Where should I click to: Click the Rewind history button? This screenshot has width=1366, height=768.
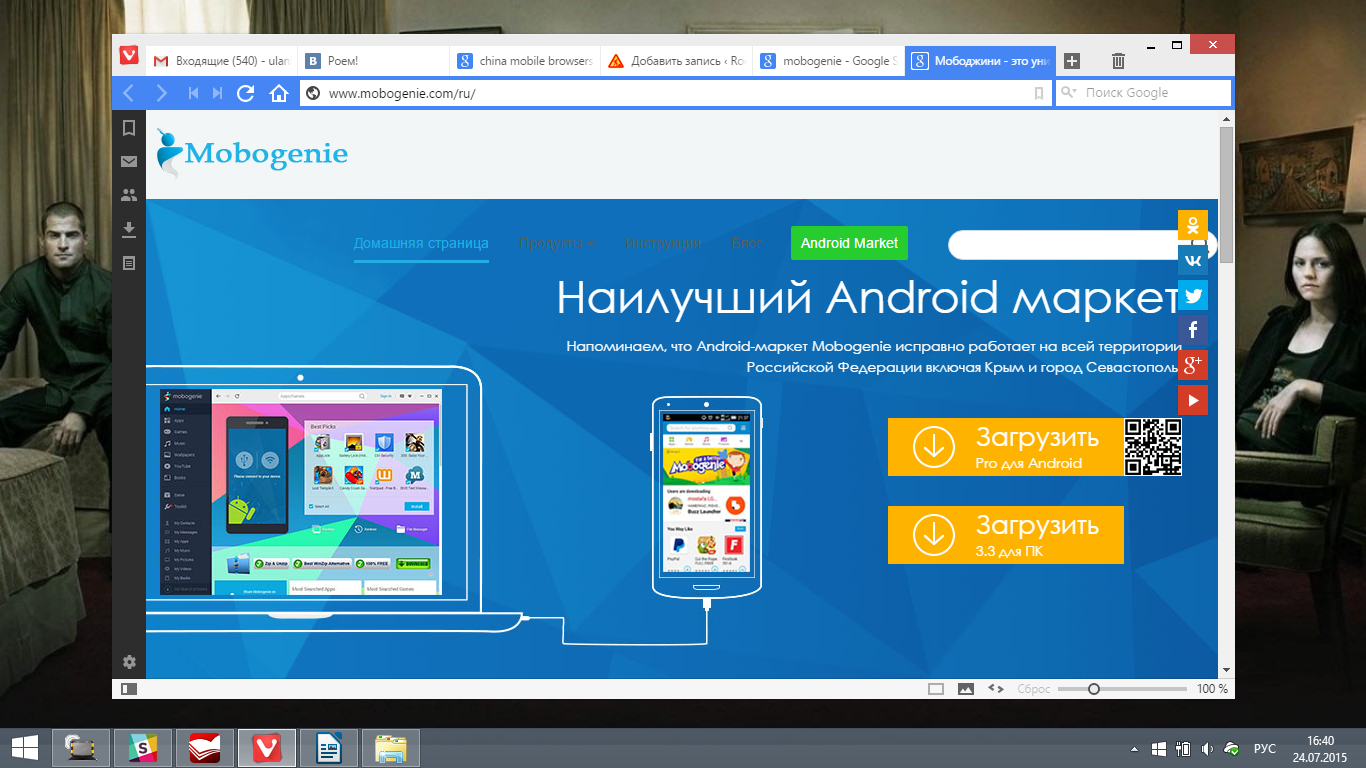click(193, 93)
